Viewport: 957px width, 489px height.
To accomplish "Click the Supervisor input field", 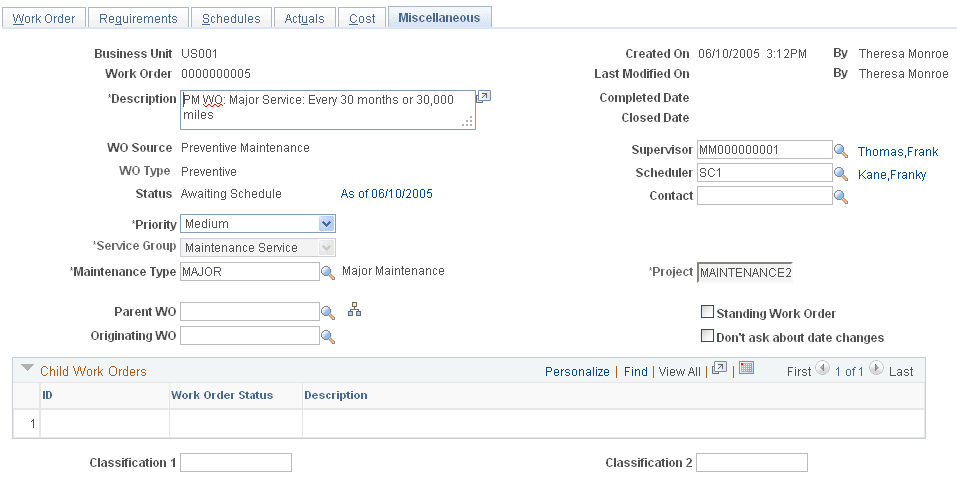I will tap(765, 150).
